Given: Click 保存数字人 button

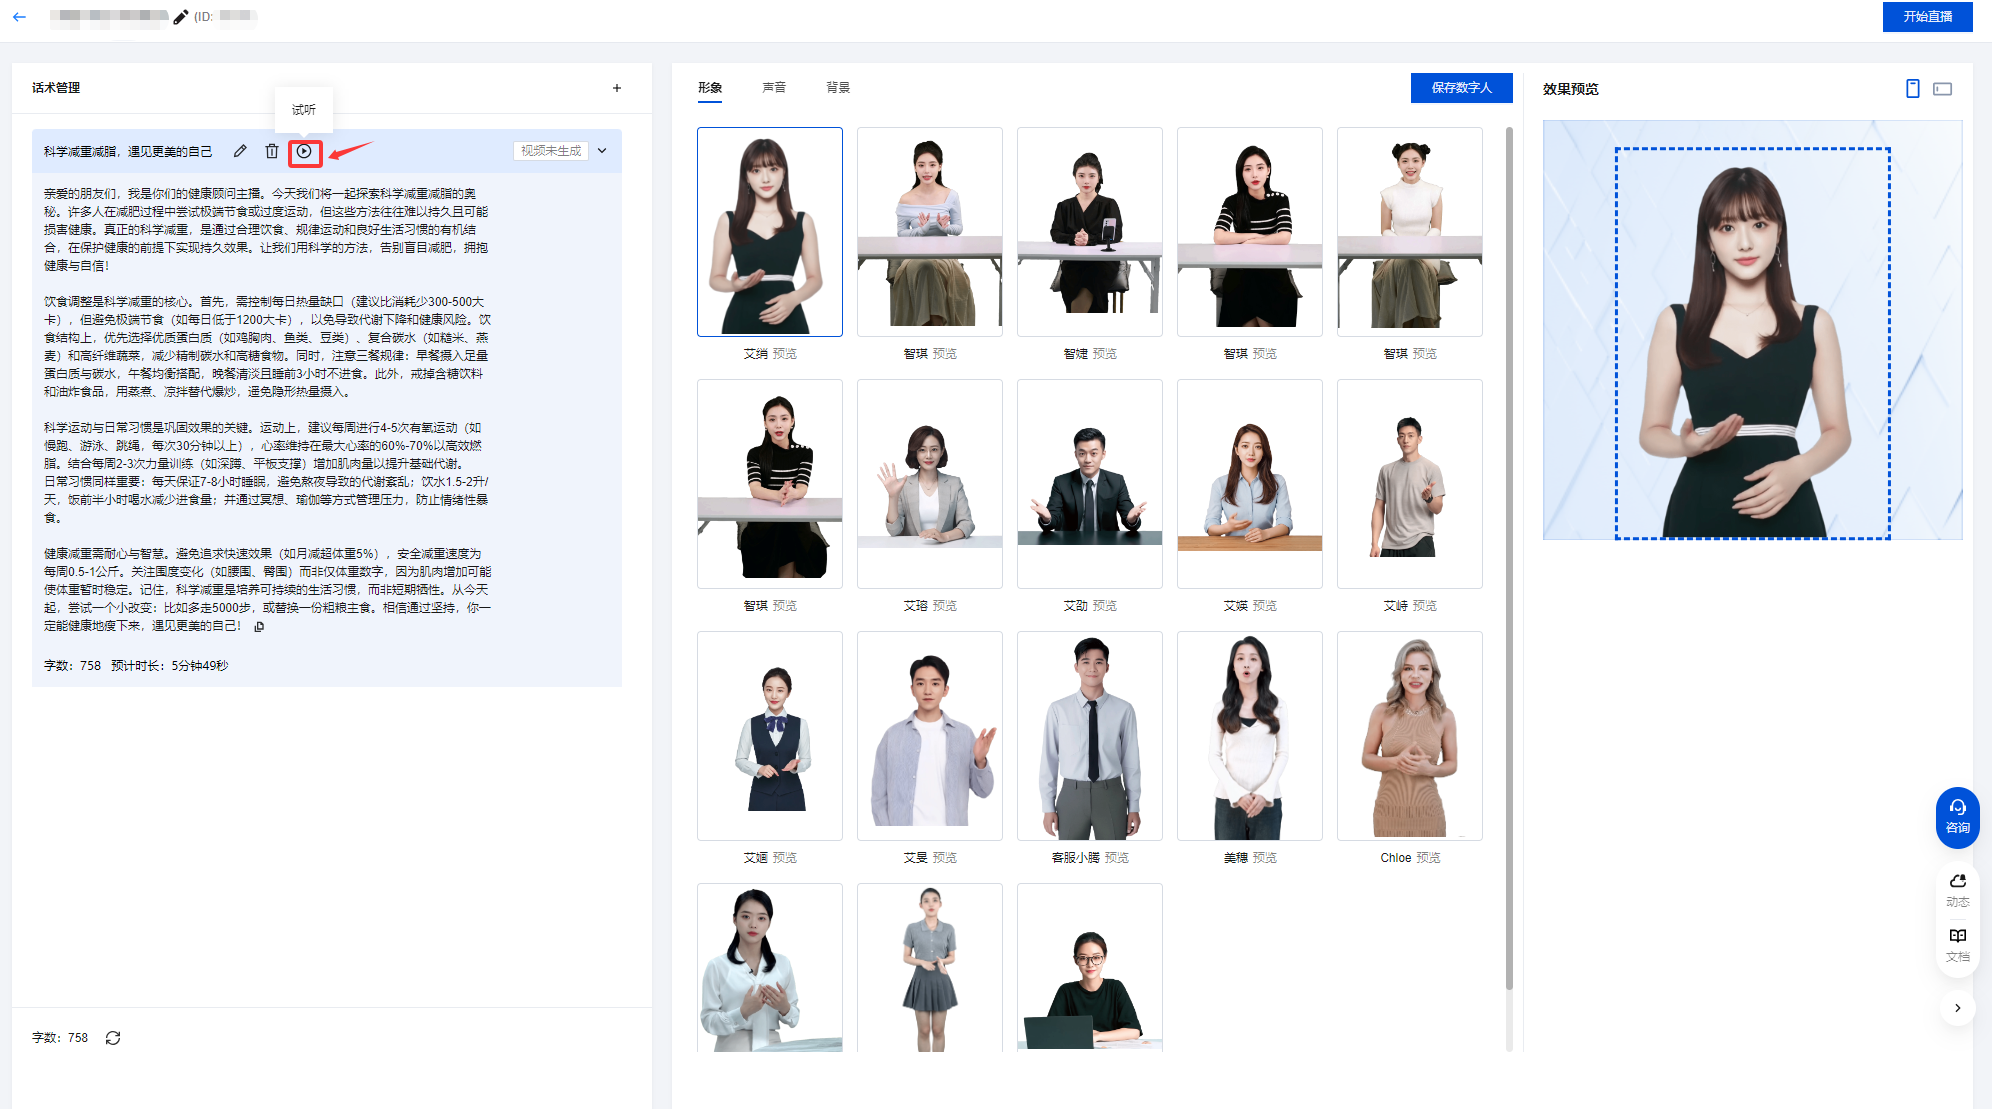Looking at the screenshot, I should pyautogui.click(x=1461, y=88).
